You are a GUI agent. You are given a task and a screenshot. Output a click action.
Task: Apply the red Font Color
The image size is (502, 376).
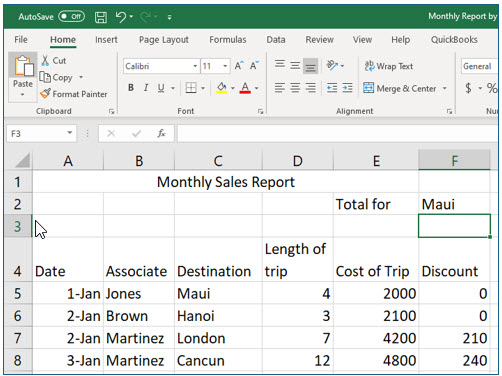point(245,88)
